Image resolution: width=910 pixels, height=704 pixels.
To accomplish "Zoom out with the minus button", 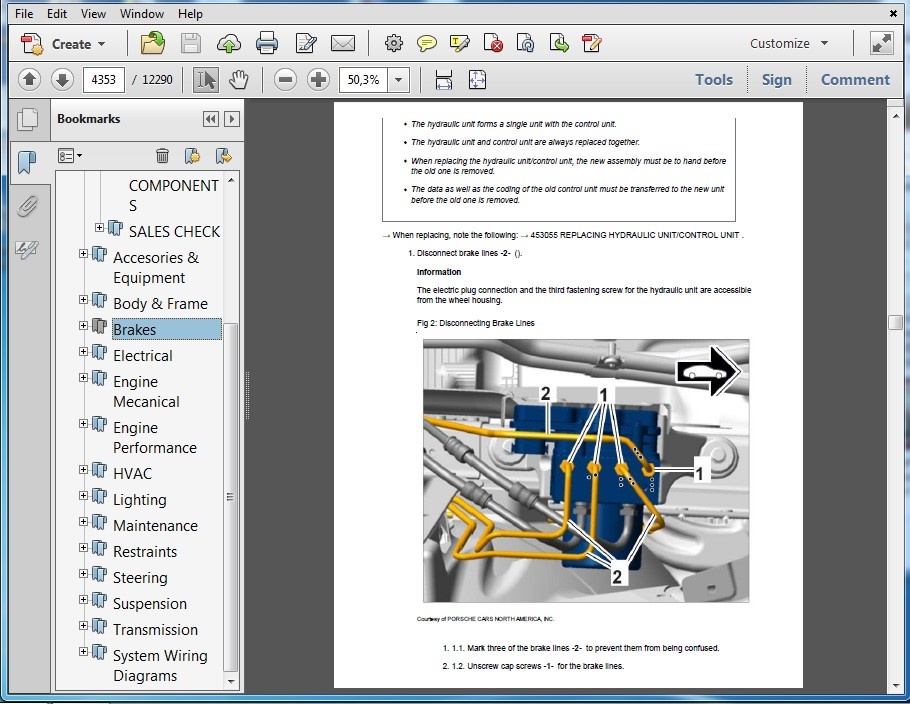I will pyautogui.click(x=285, y=80).
